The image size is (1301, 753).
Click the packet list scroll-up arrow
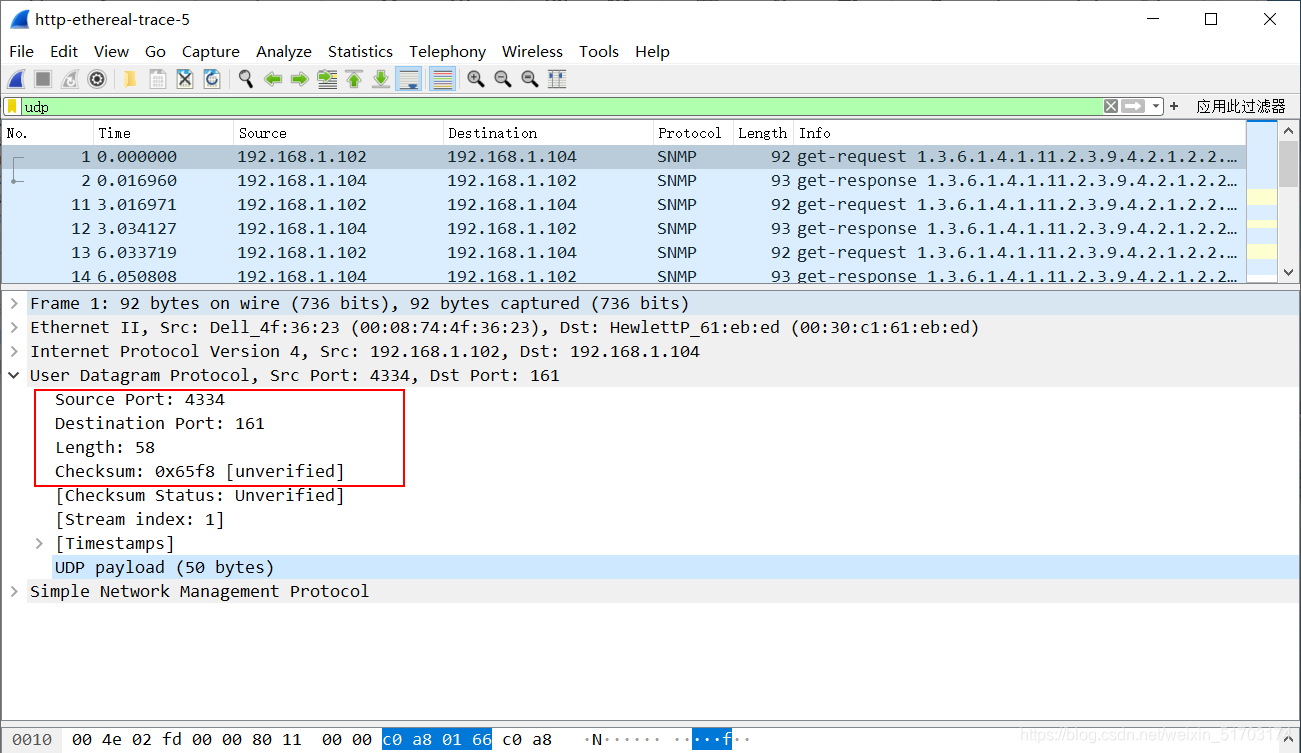pos(1288,131)
